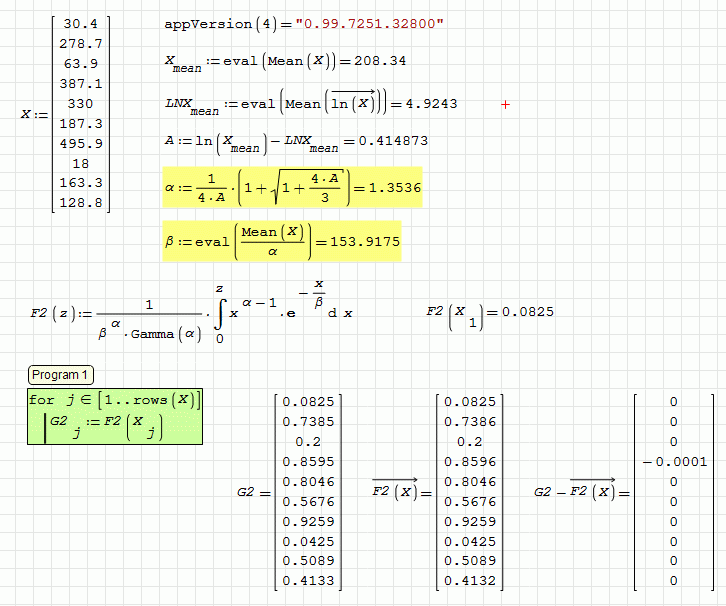Click the Program 1 label
Screen dimensions: 726x606
[61, 375]
